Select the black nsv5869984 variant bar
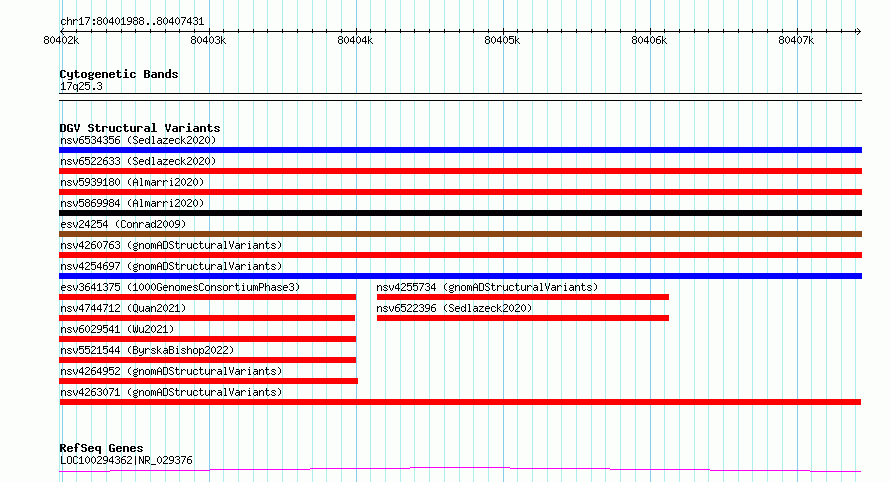 460,213
